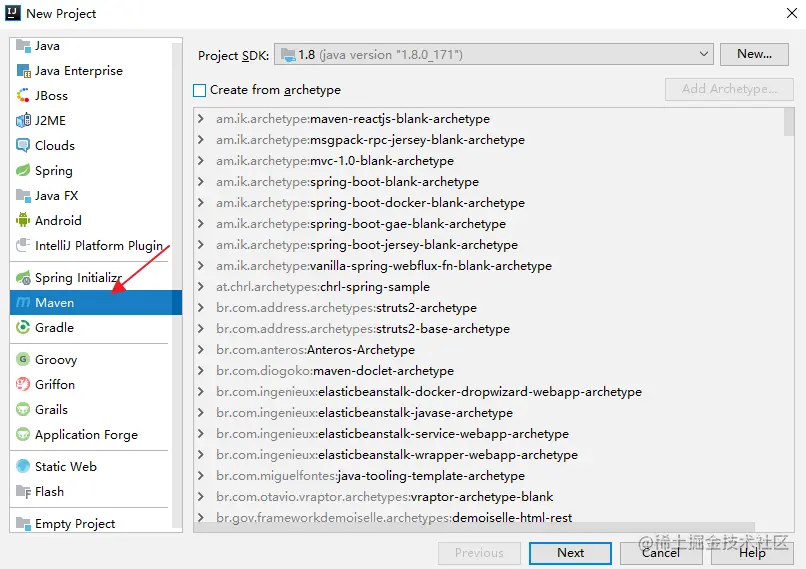Click the New... SDK button
Image resolution: width=806 pixels, height=569 pixels.
tap(754, 54)
